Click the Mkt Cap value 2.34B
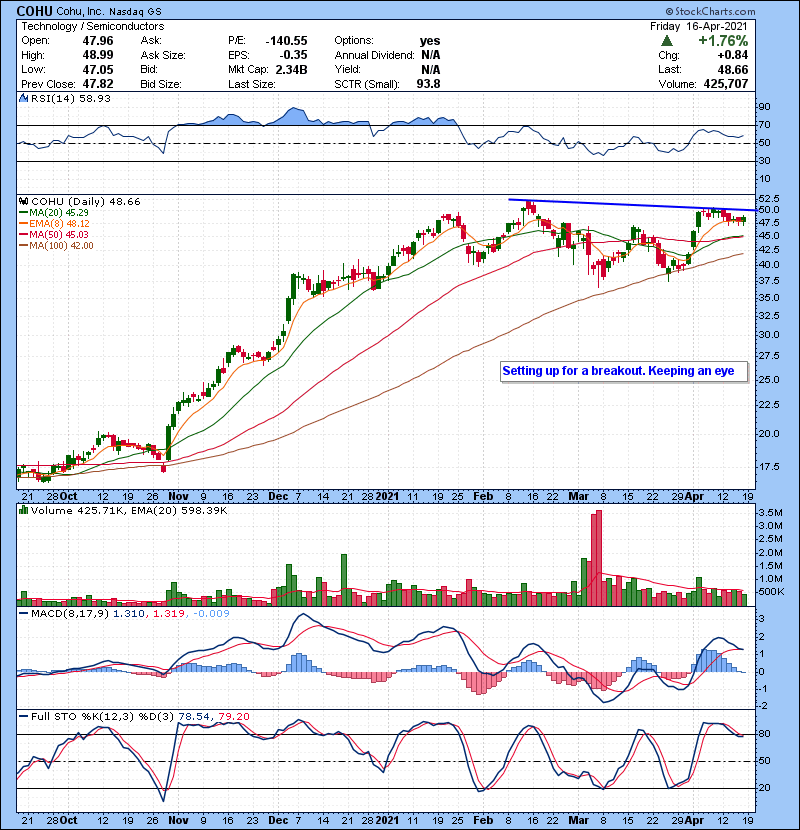The image size is (800, 830). point(291,69)
